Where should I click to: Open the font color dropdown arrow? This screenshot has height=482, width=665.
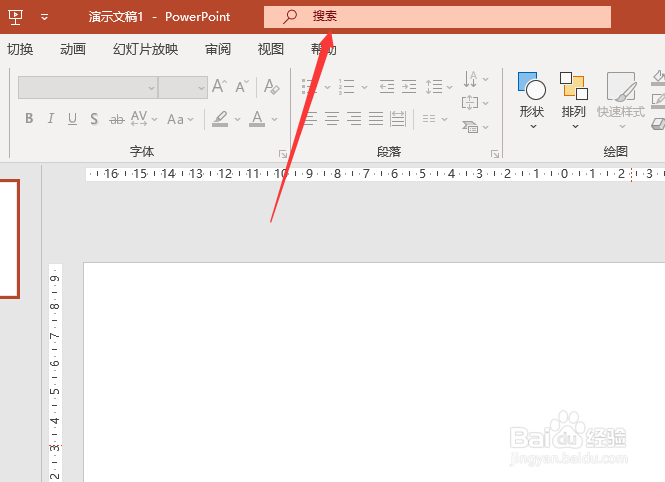tap(275, 120)
